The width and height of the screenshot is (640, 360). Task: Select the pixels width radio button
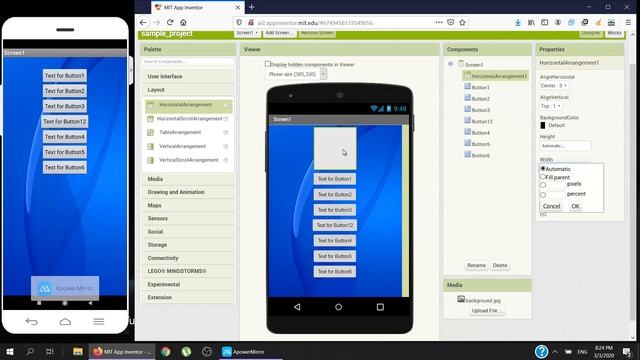543,185
